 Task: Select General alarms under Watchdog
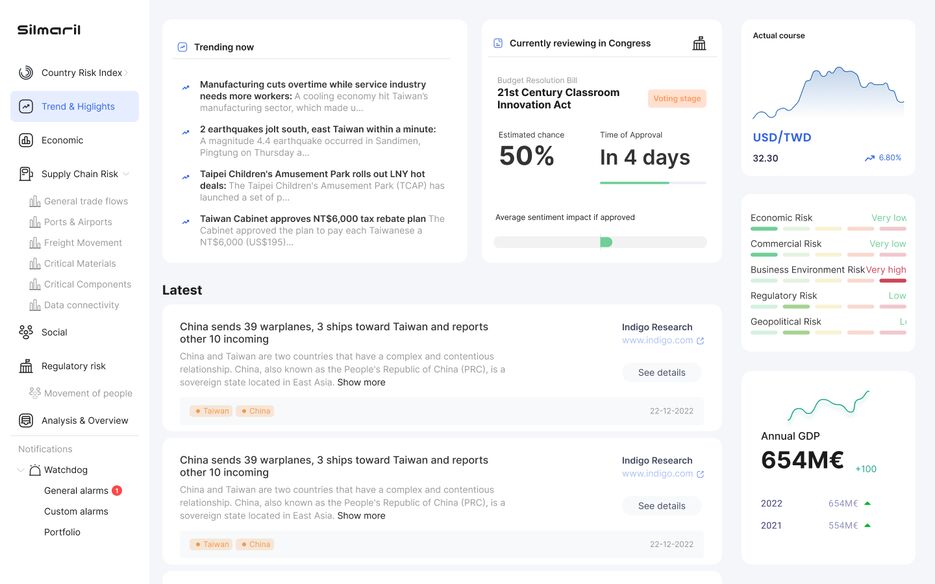76,490
